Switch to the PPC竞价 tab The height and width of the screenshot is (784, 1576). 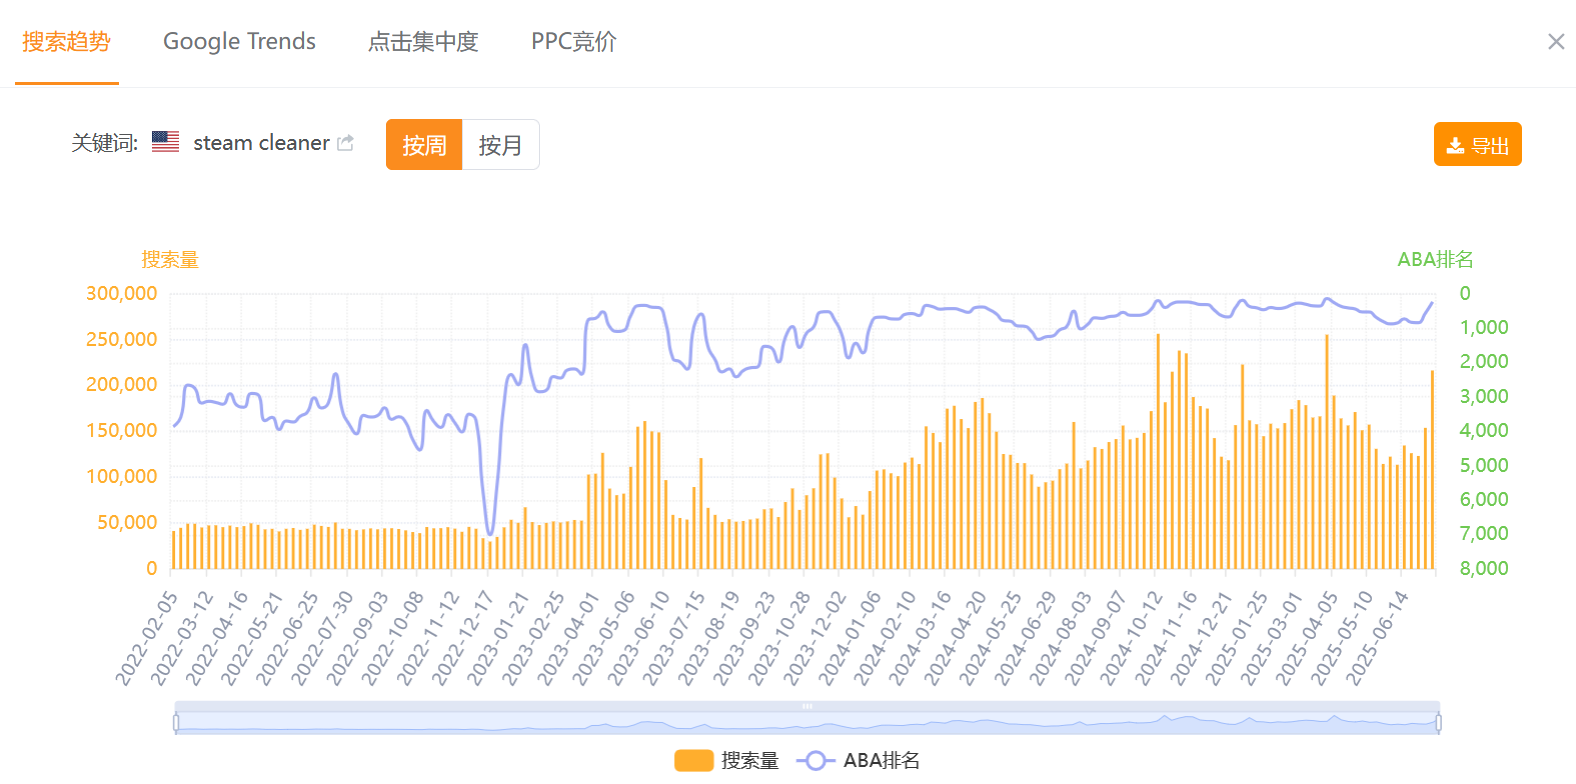(573, 42)
